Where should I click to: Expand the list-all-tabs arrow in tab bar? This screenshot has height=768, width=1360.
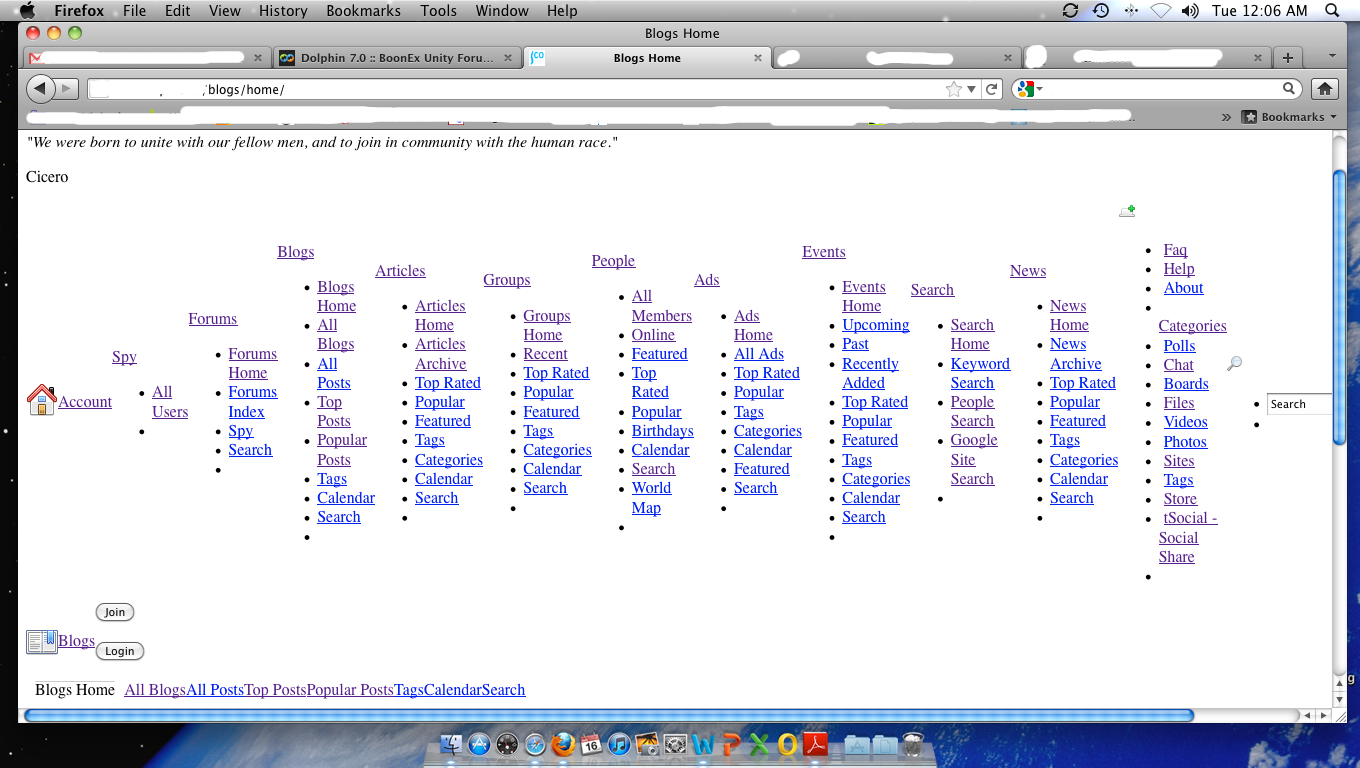coord(1331,57)
